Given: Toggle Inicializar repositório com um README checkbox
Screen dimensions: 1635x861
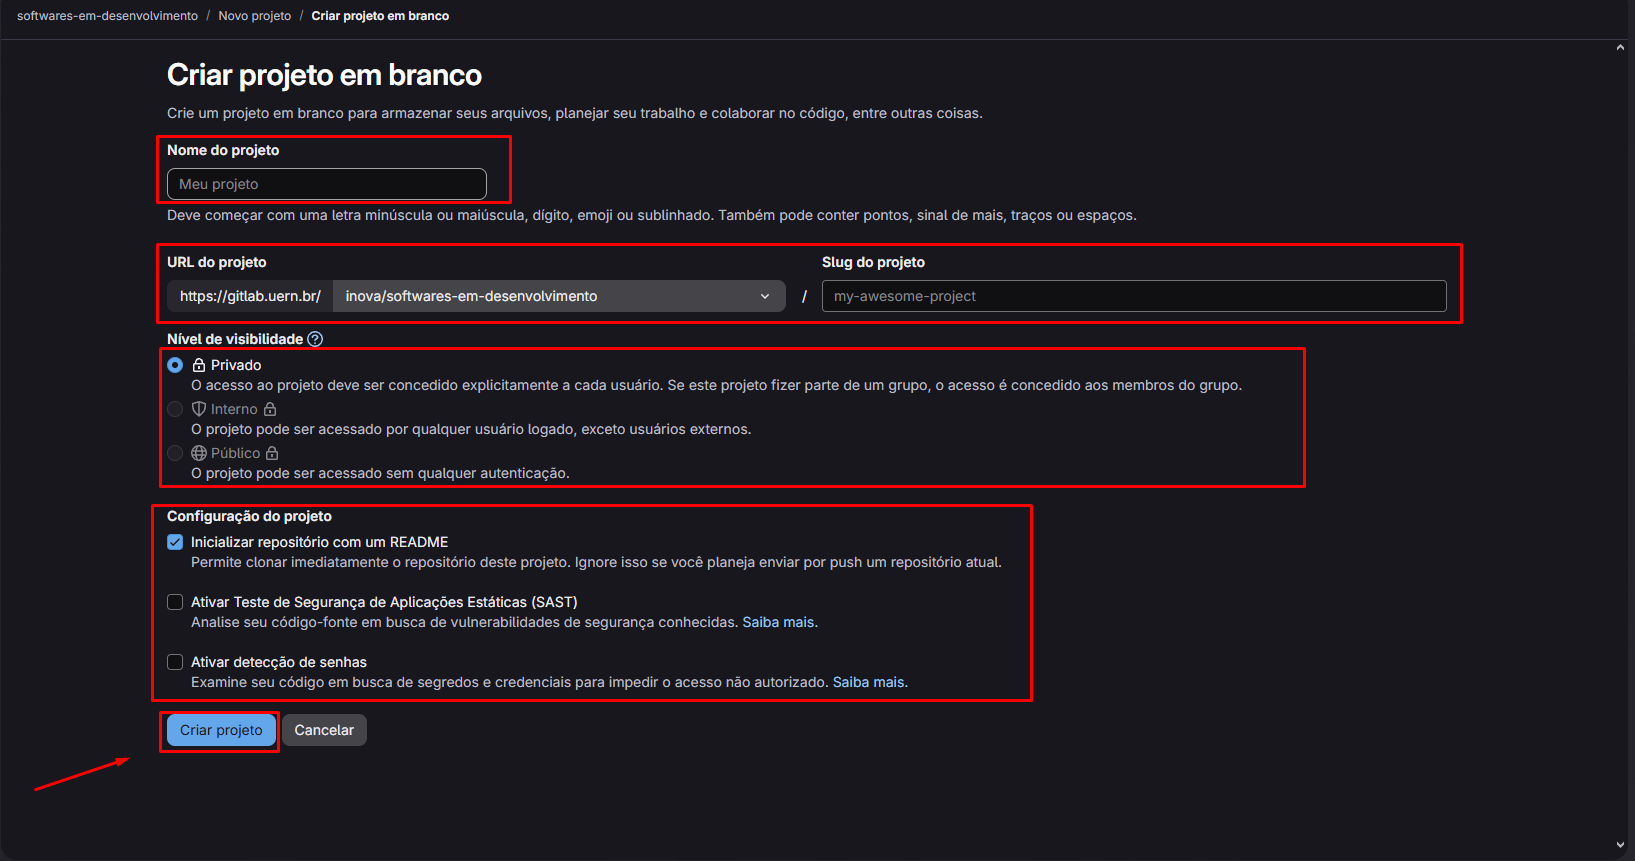Looking at the screenshot, I should coord(175,542).
